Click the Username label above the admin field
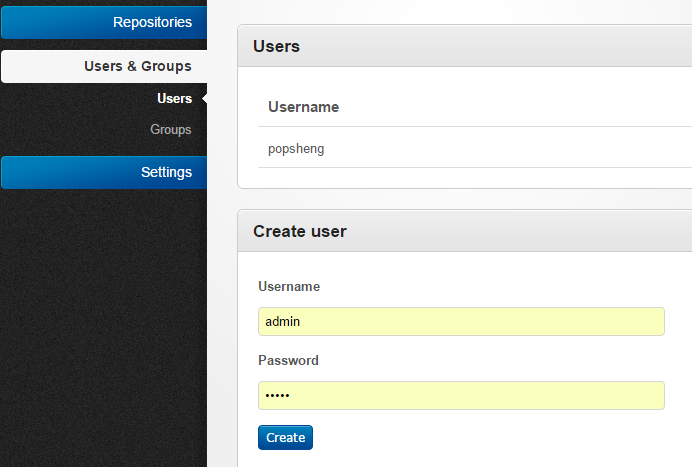Image resolution: width=692 pixels, height=467 pixels. tap(289, 286)
